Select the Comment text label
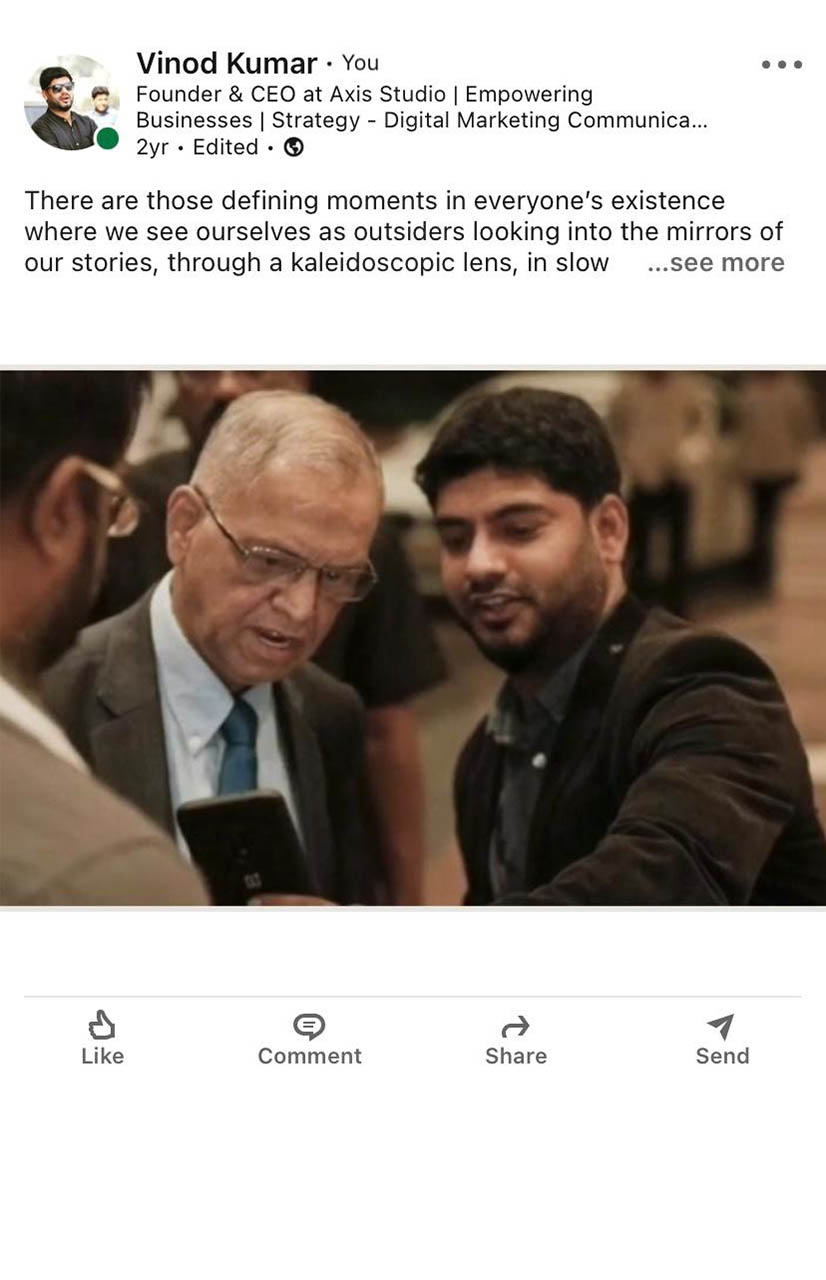Screen dimensions: 826x1280 point(309,1056)
